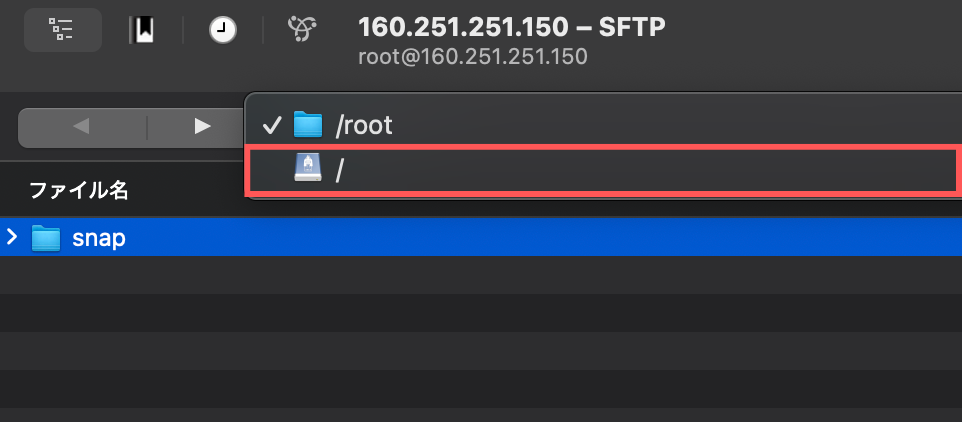Show connection history with the clock icon

[222, 31]
